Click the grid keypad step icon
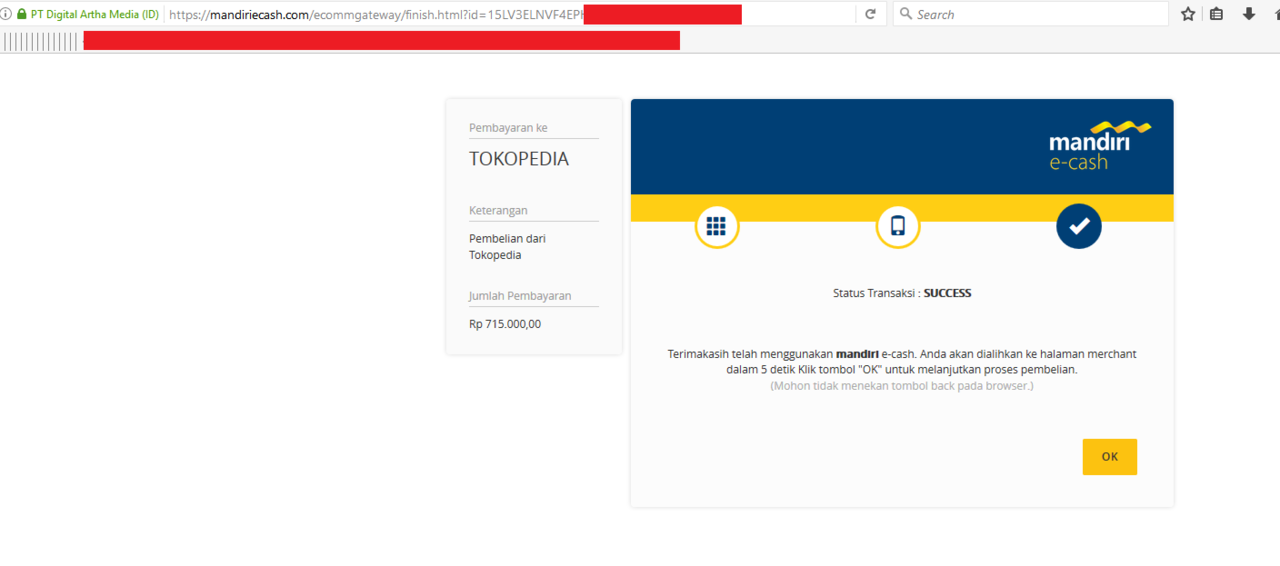1280x566 pixels. [x=717, y=226]
